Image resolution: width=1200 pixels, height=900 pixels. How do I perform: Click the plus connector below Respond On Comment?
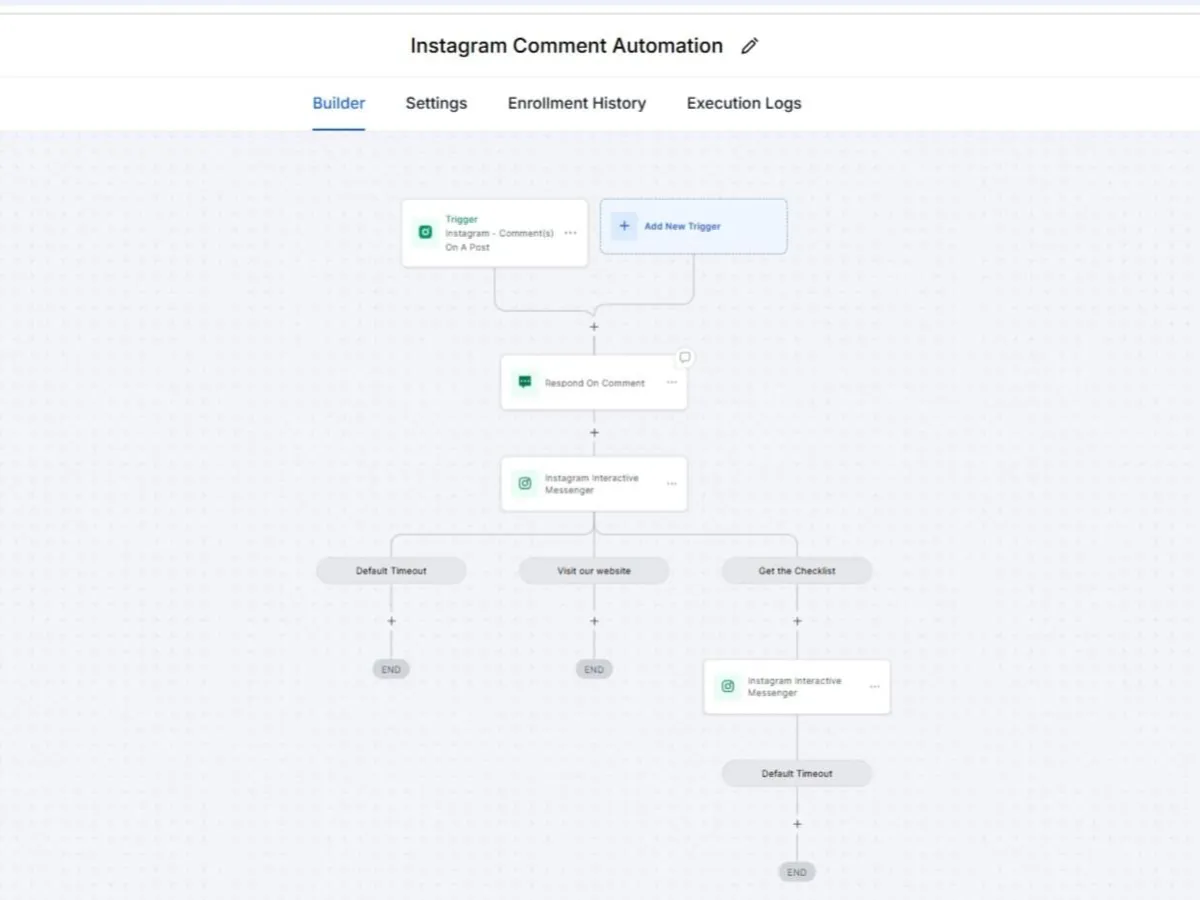click(x=594, y=433)
